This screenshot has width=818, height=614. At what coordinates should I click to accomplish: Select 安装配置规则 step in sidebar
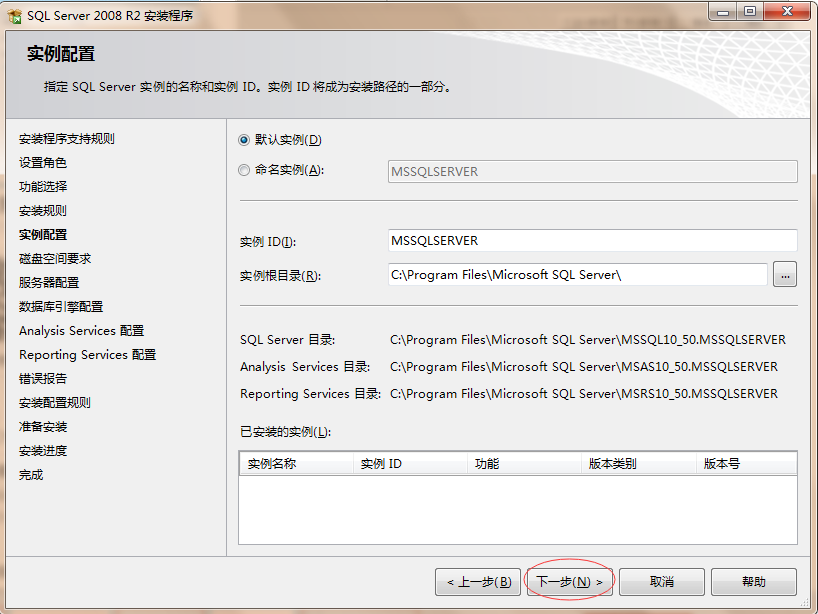tap(55, 403)
